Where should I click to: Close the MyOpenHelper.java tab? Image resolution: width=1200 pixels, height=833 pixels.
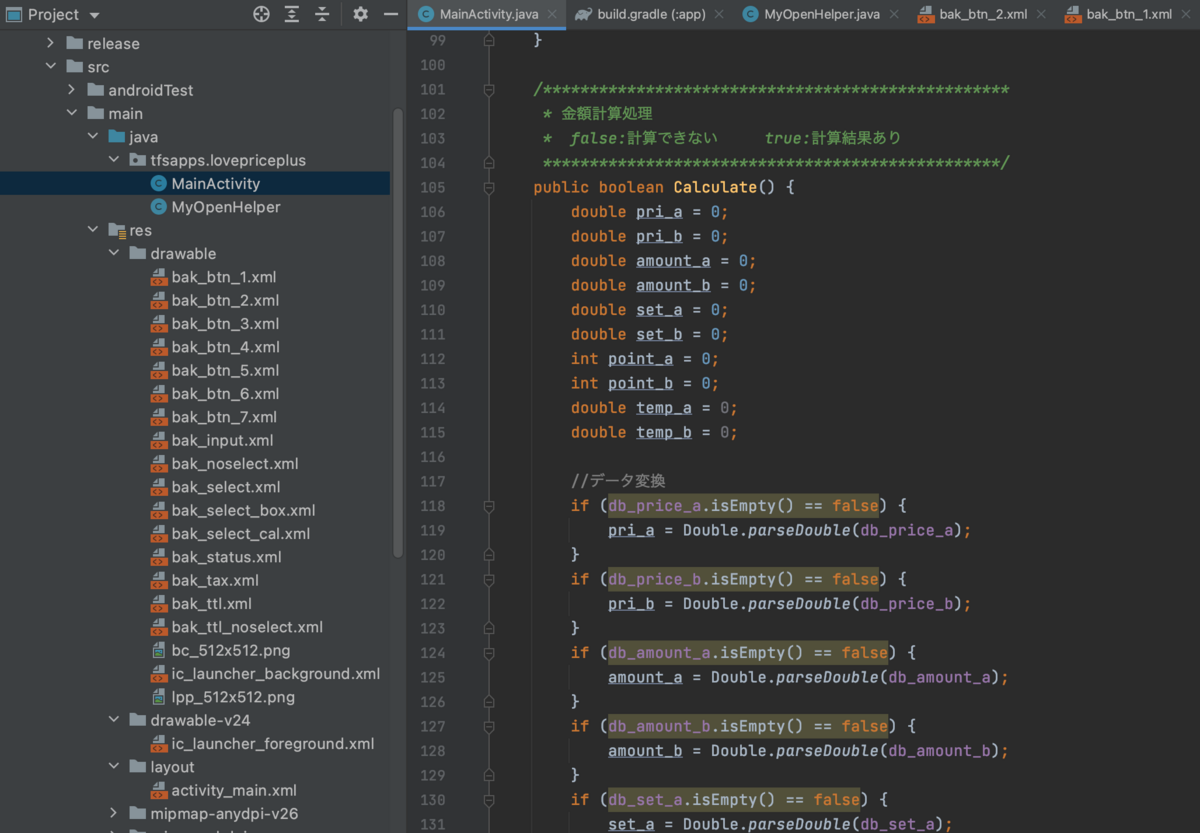(894, 15)
